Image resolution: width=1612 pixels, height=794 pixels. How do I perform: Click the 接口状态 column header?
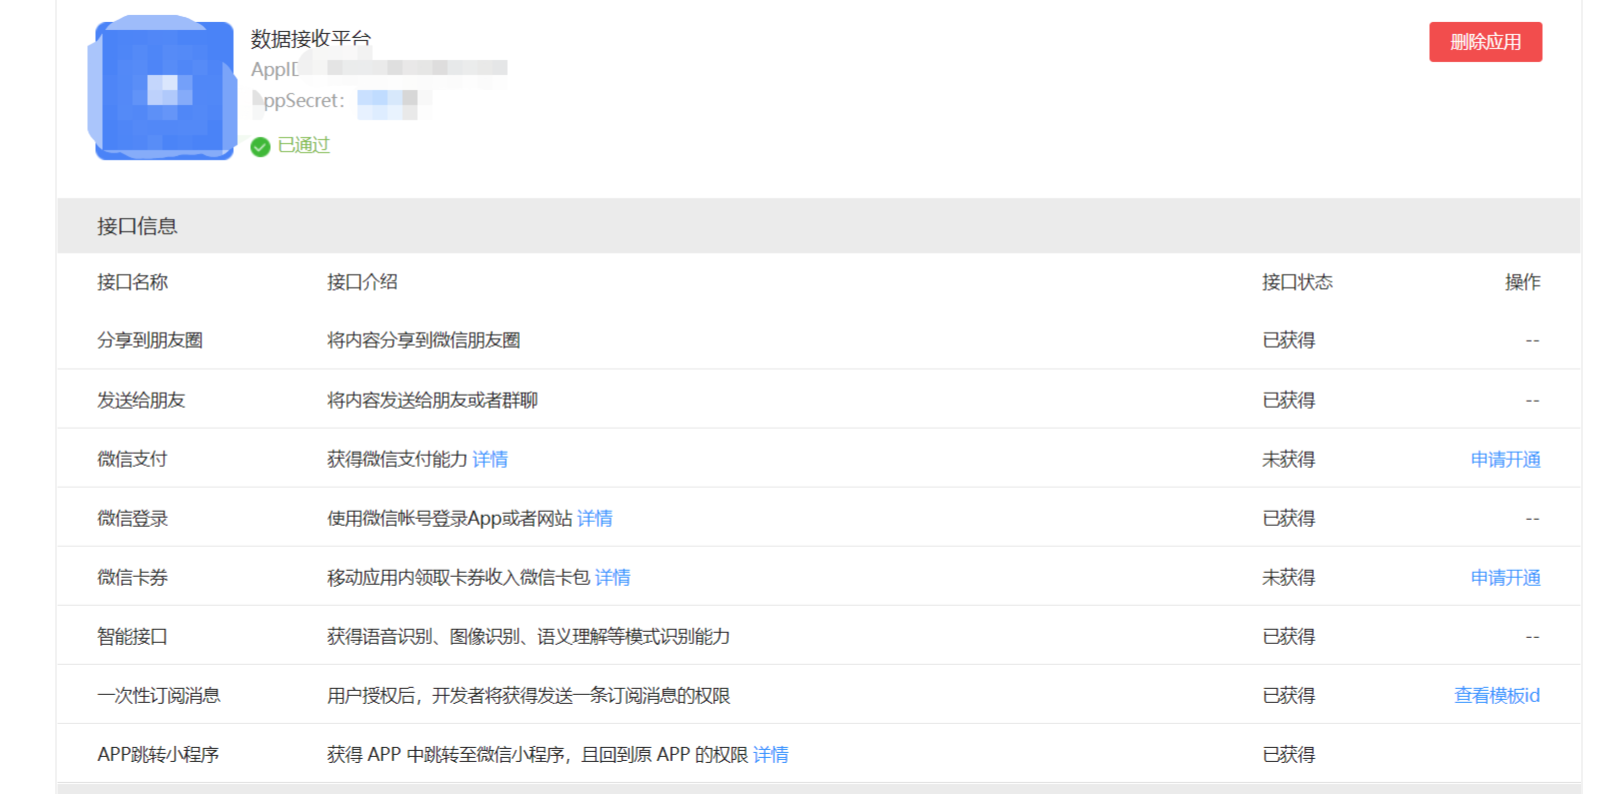[x=1297, y=282]
